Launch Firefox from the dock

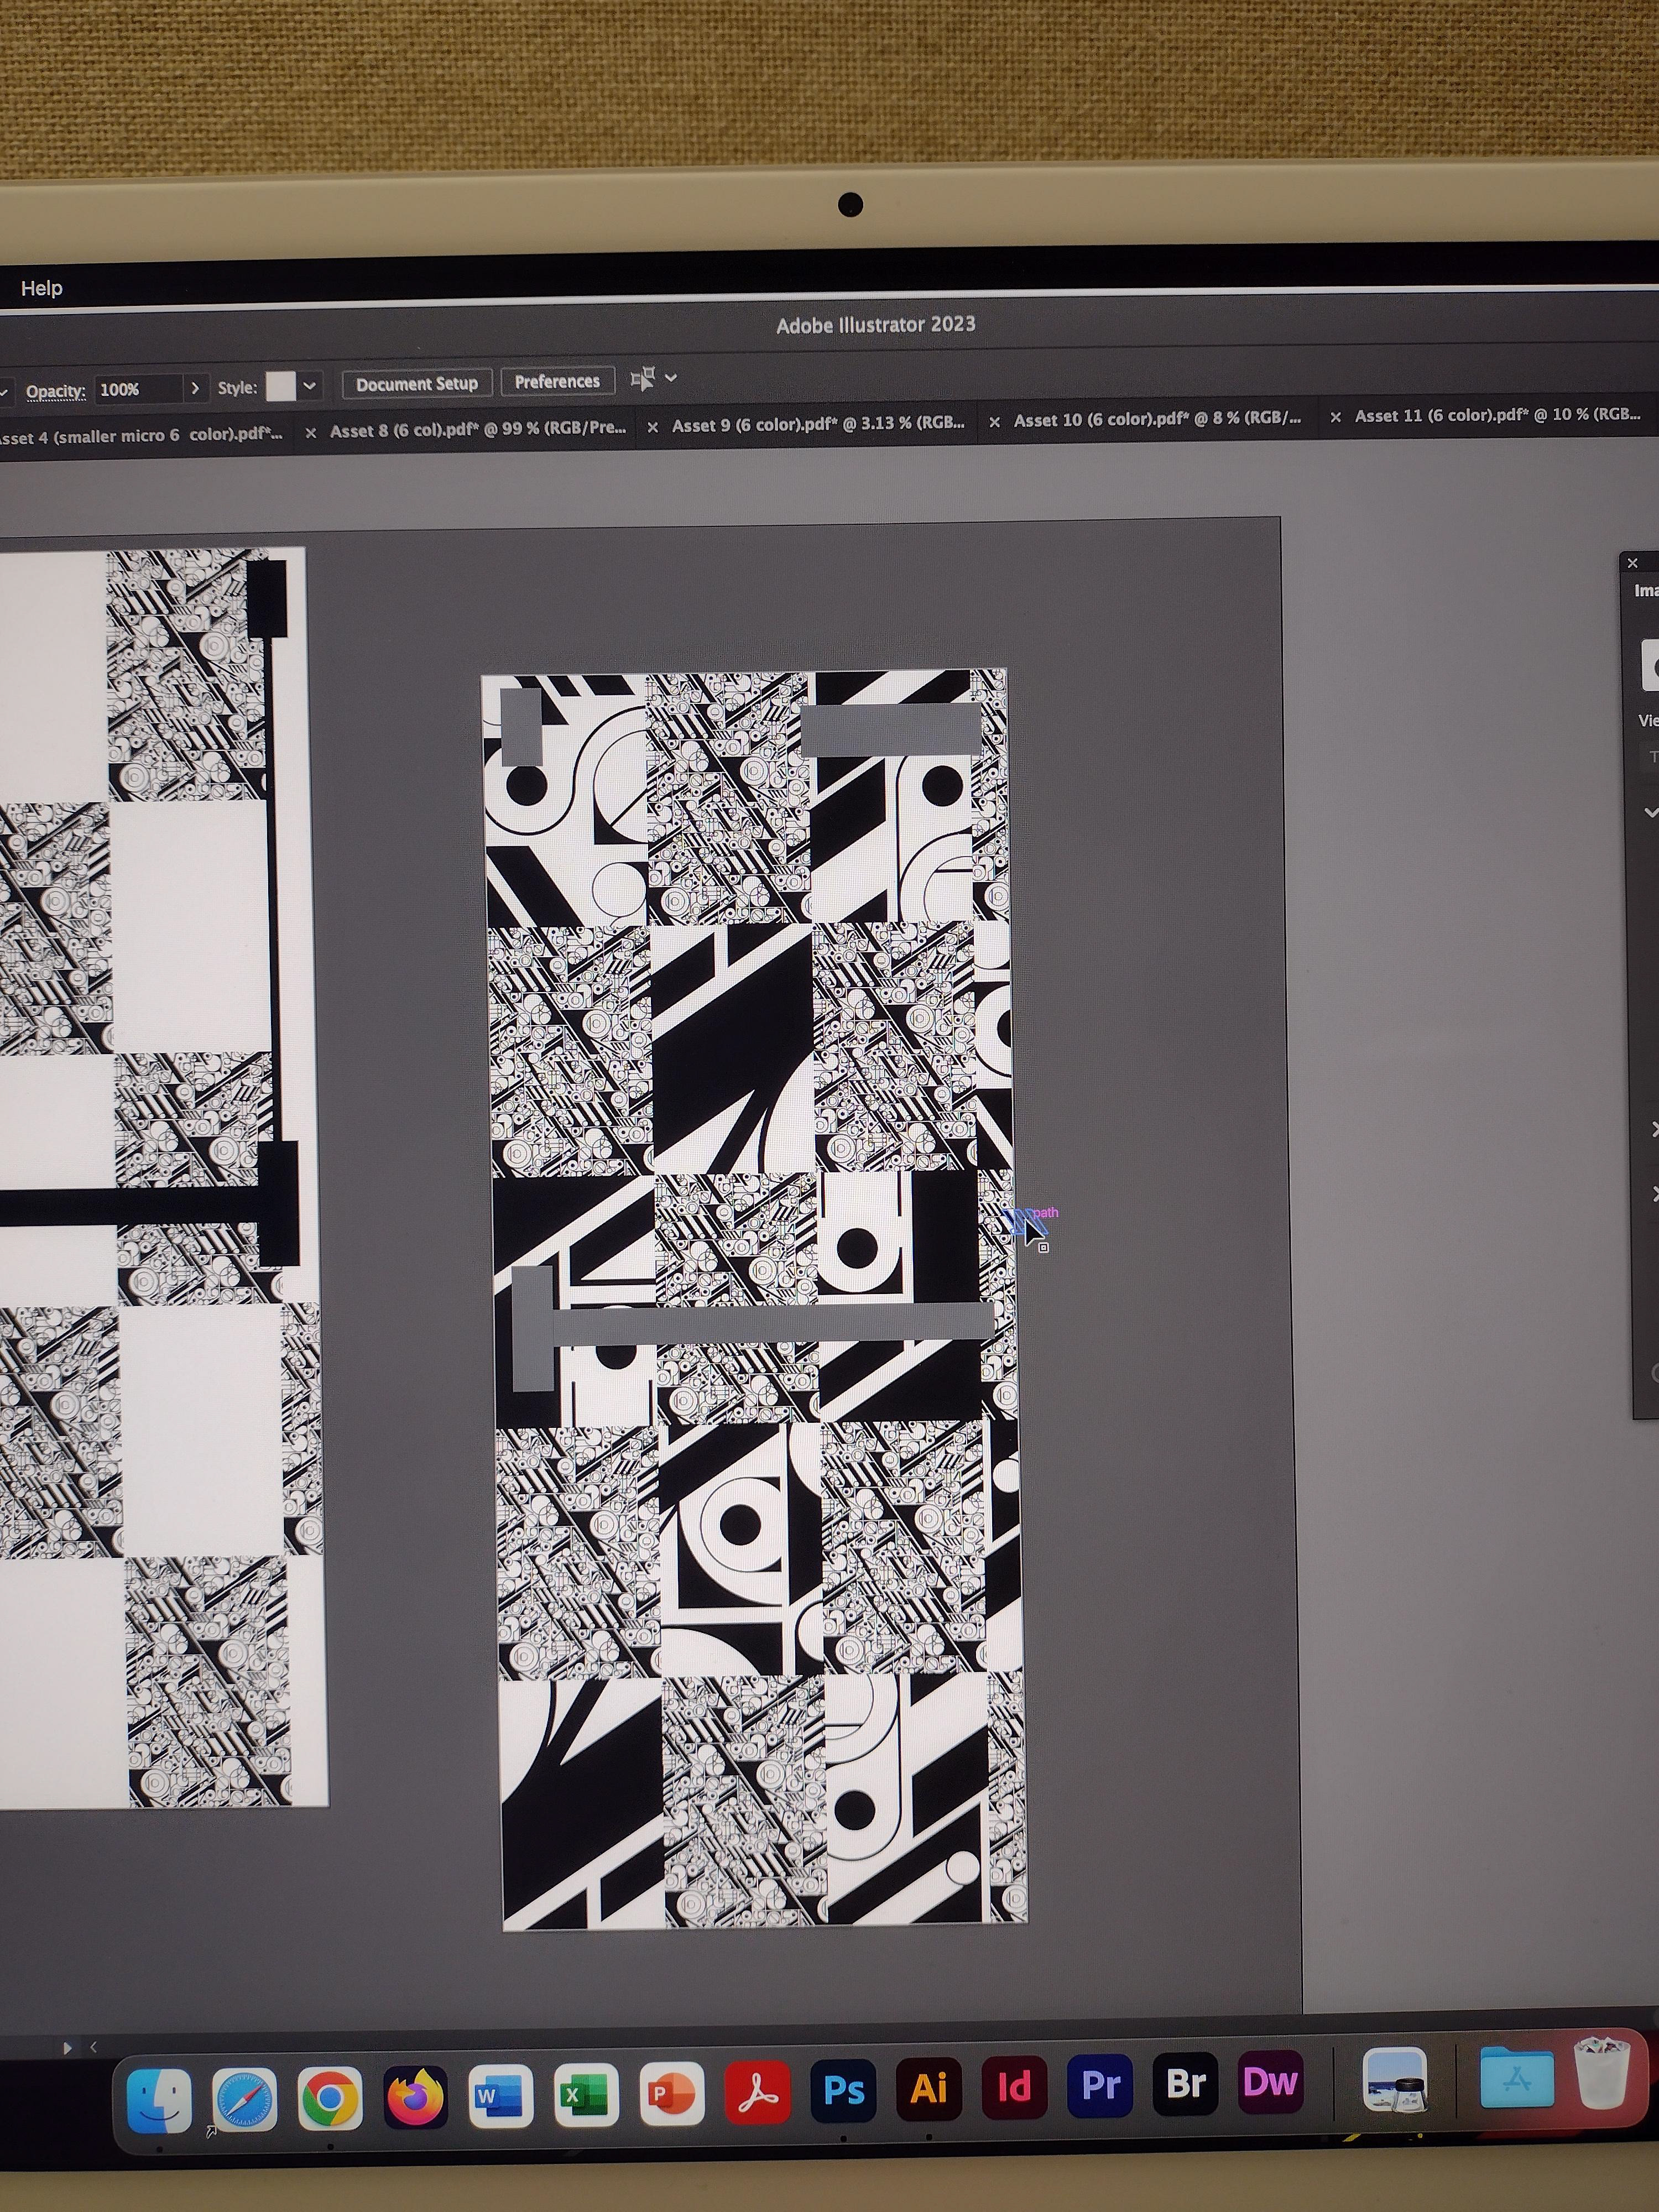415,2096
